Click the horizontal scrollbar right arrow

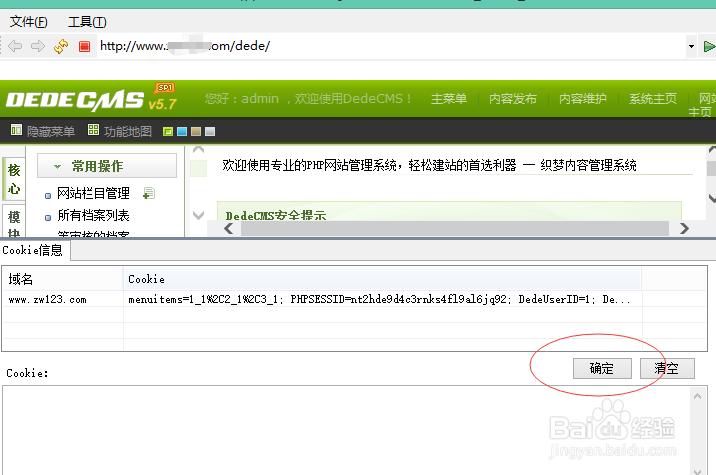684,228
